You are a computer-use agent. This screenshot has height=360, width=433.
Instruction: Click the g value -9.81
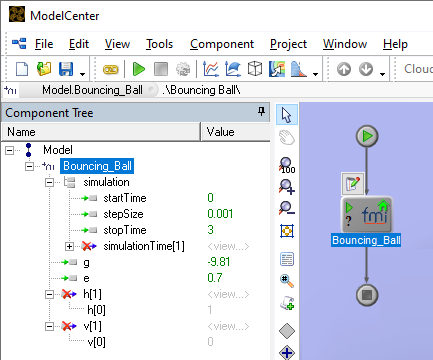[219, 262]
